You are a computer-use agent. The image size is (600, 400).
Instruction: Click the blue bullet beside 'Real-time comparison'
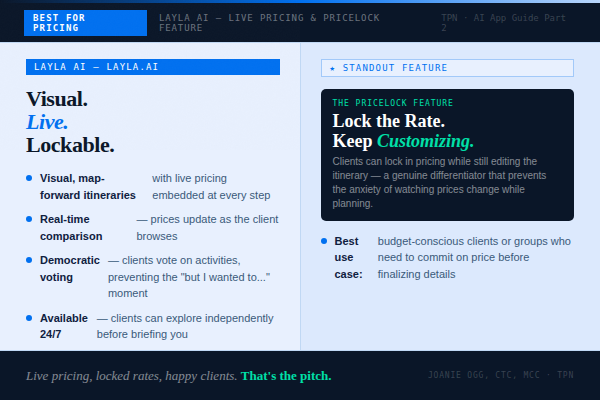tap(29, 219)
